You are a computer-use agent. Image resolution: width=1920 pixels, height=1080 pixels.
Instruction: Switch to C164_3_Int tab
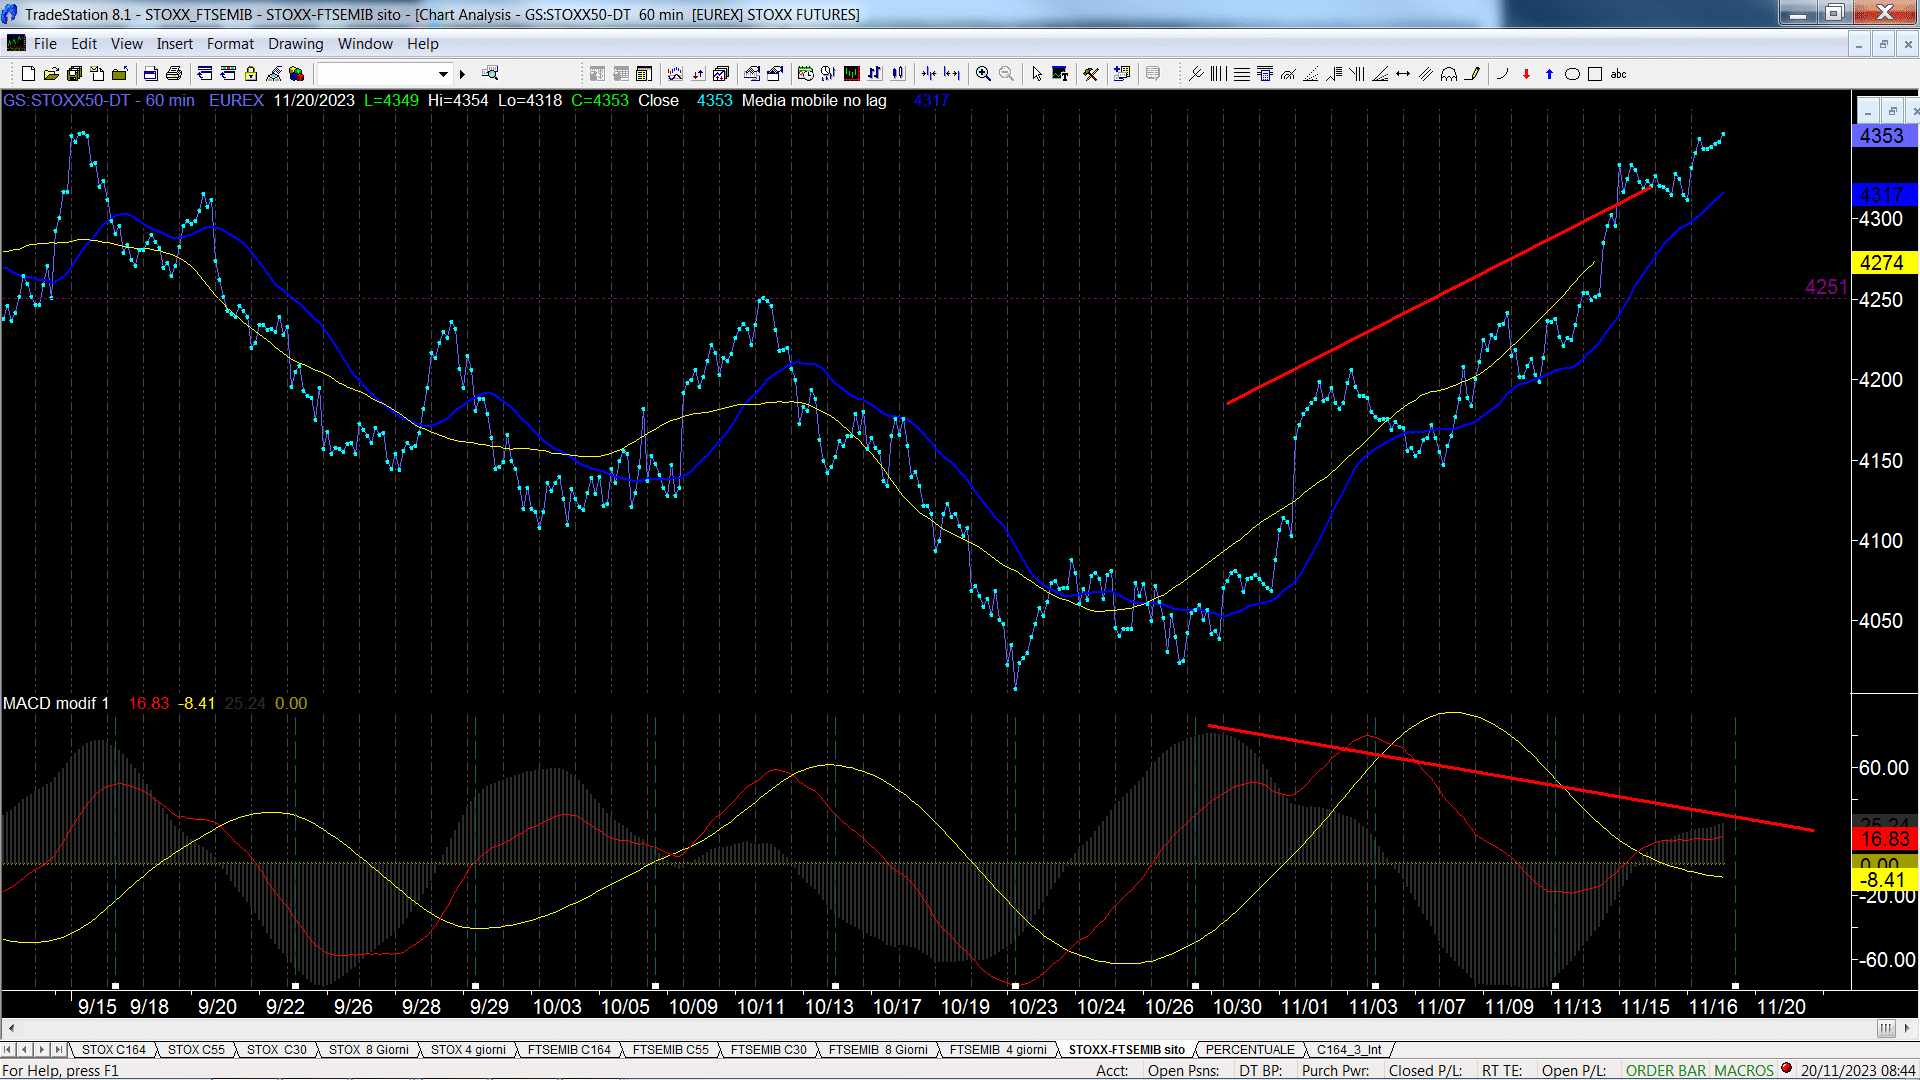pyautogui.click(x=1349, y=1049)
